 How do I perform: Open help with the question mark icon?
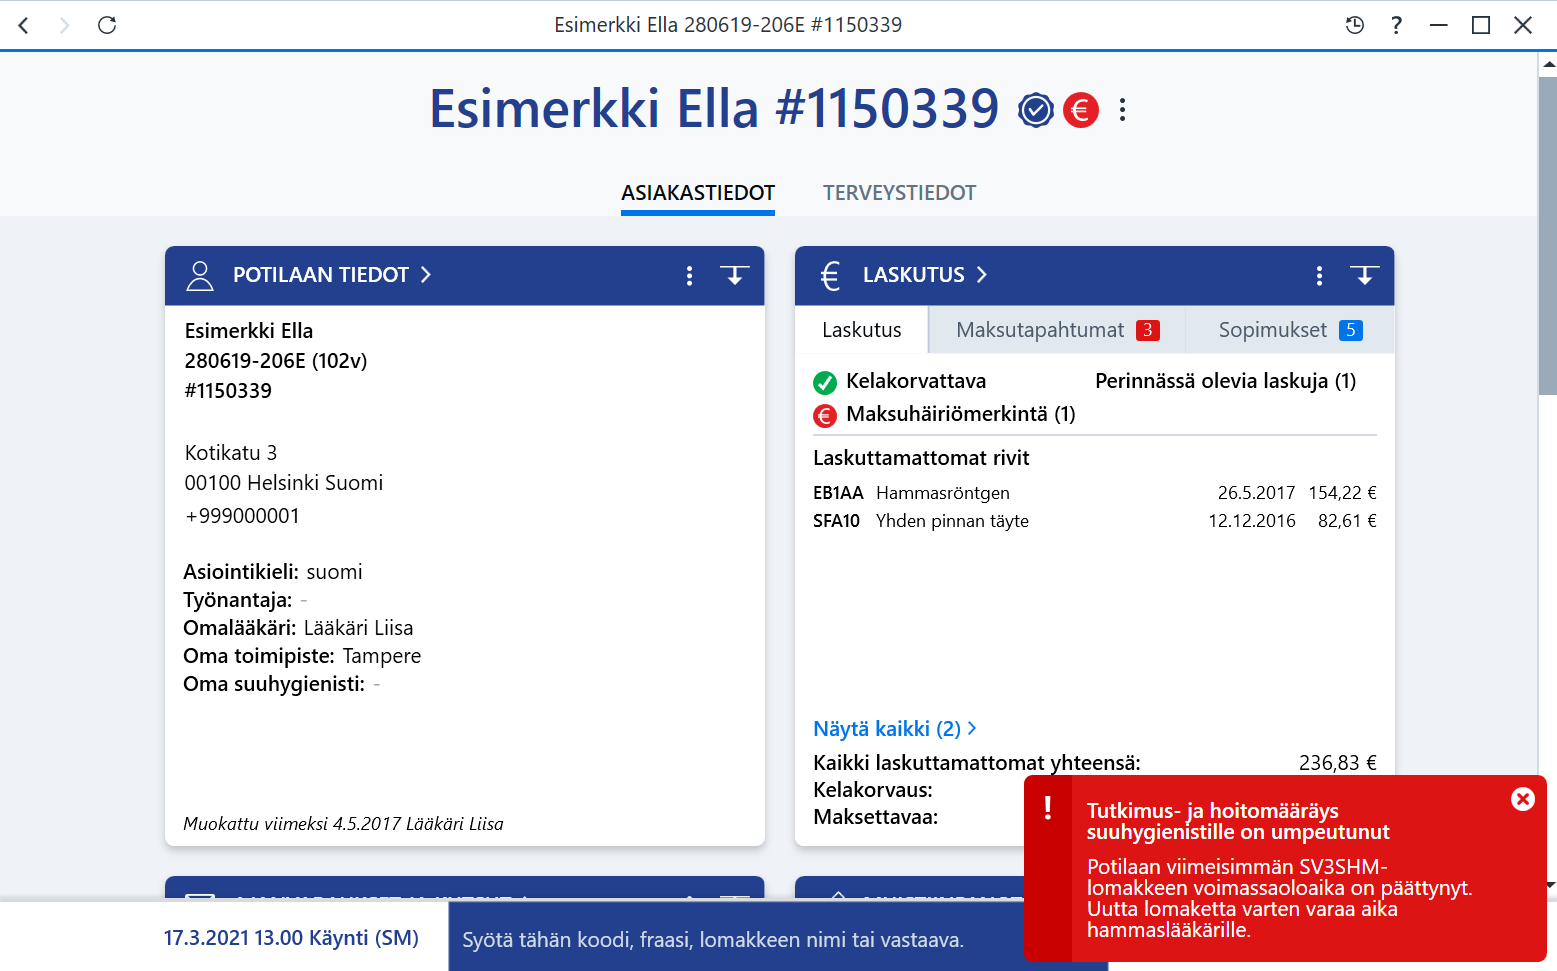(x=1396, y=25)
